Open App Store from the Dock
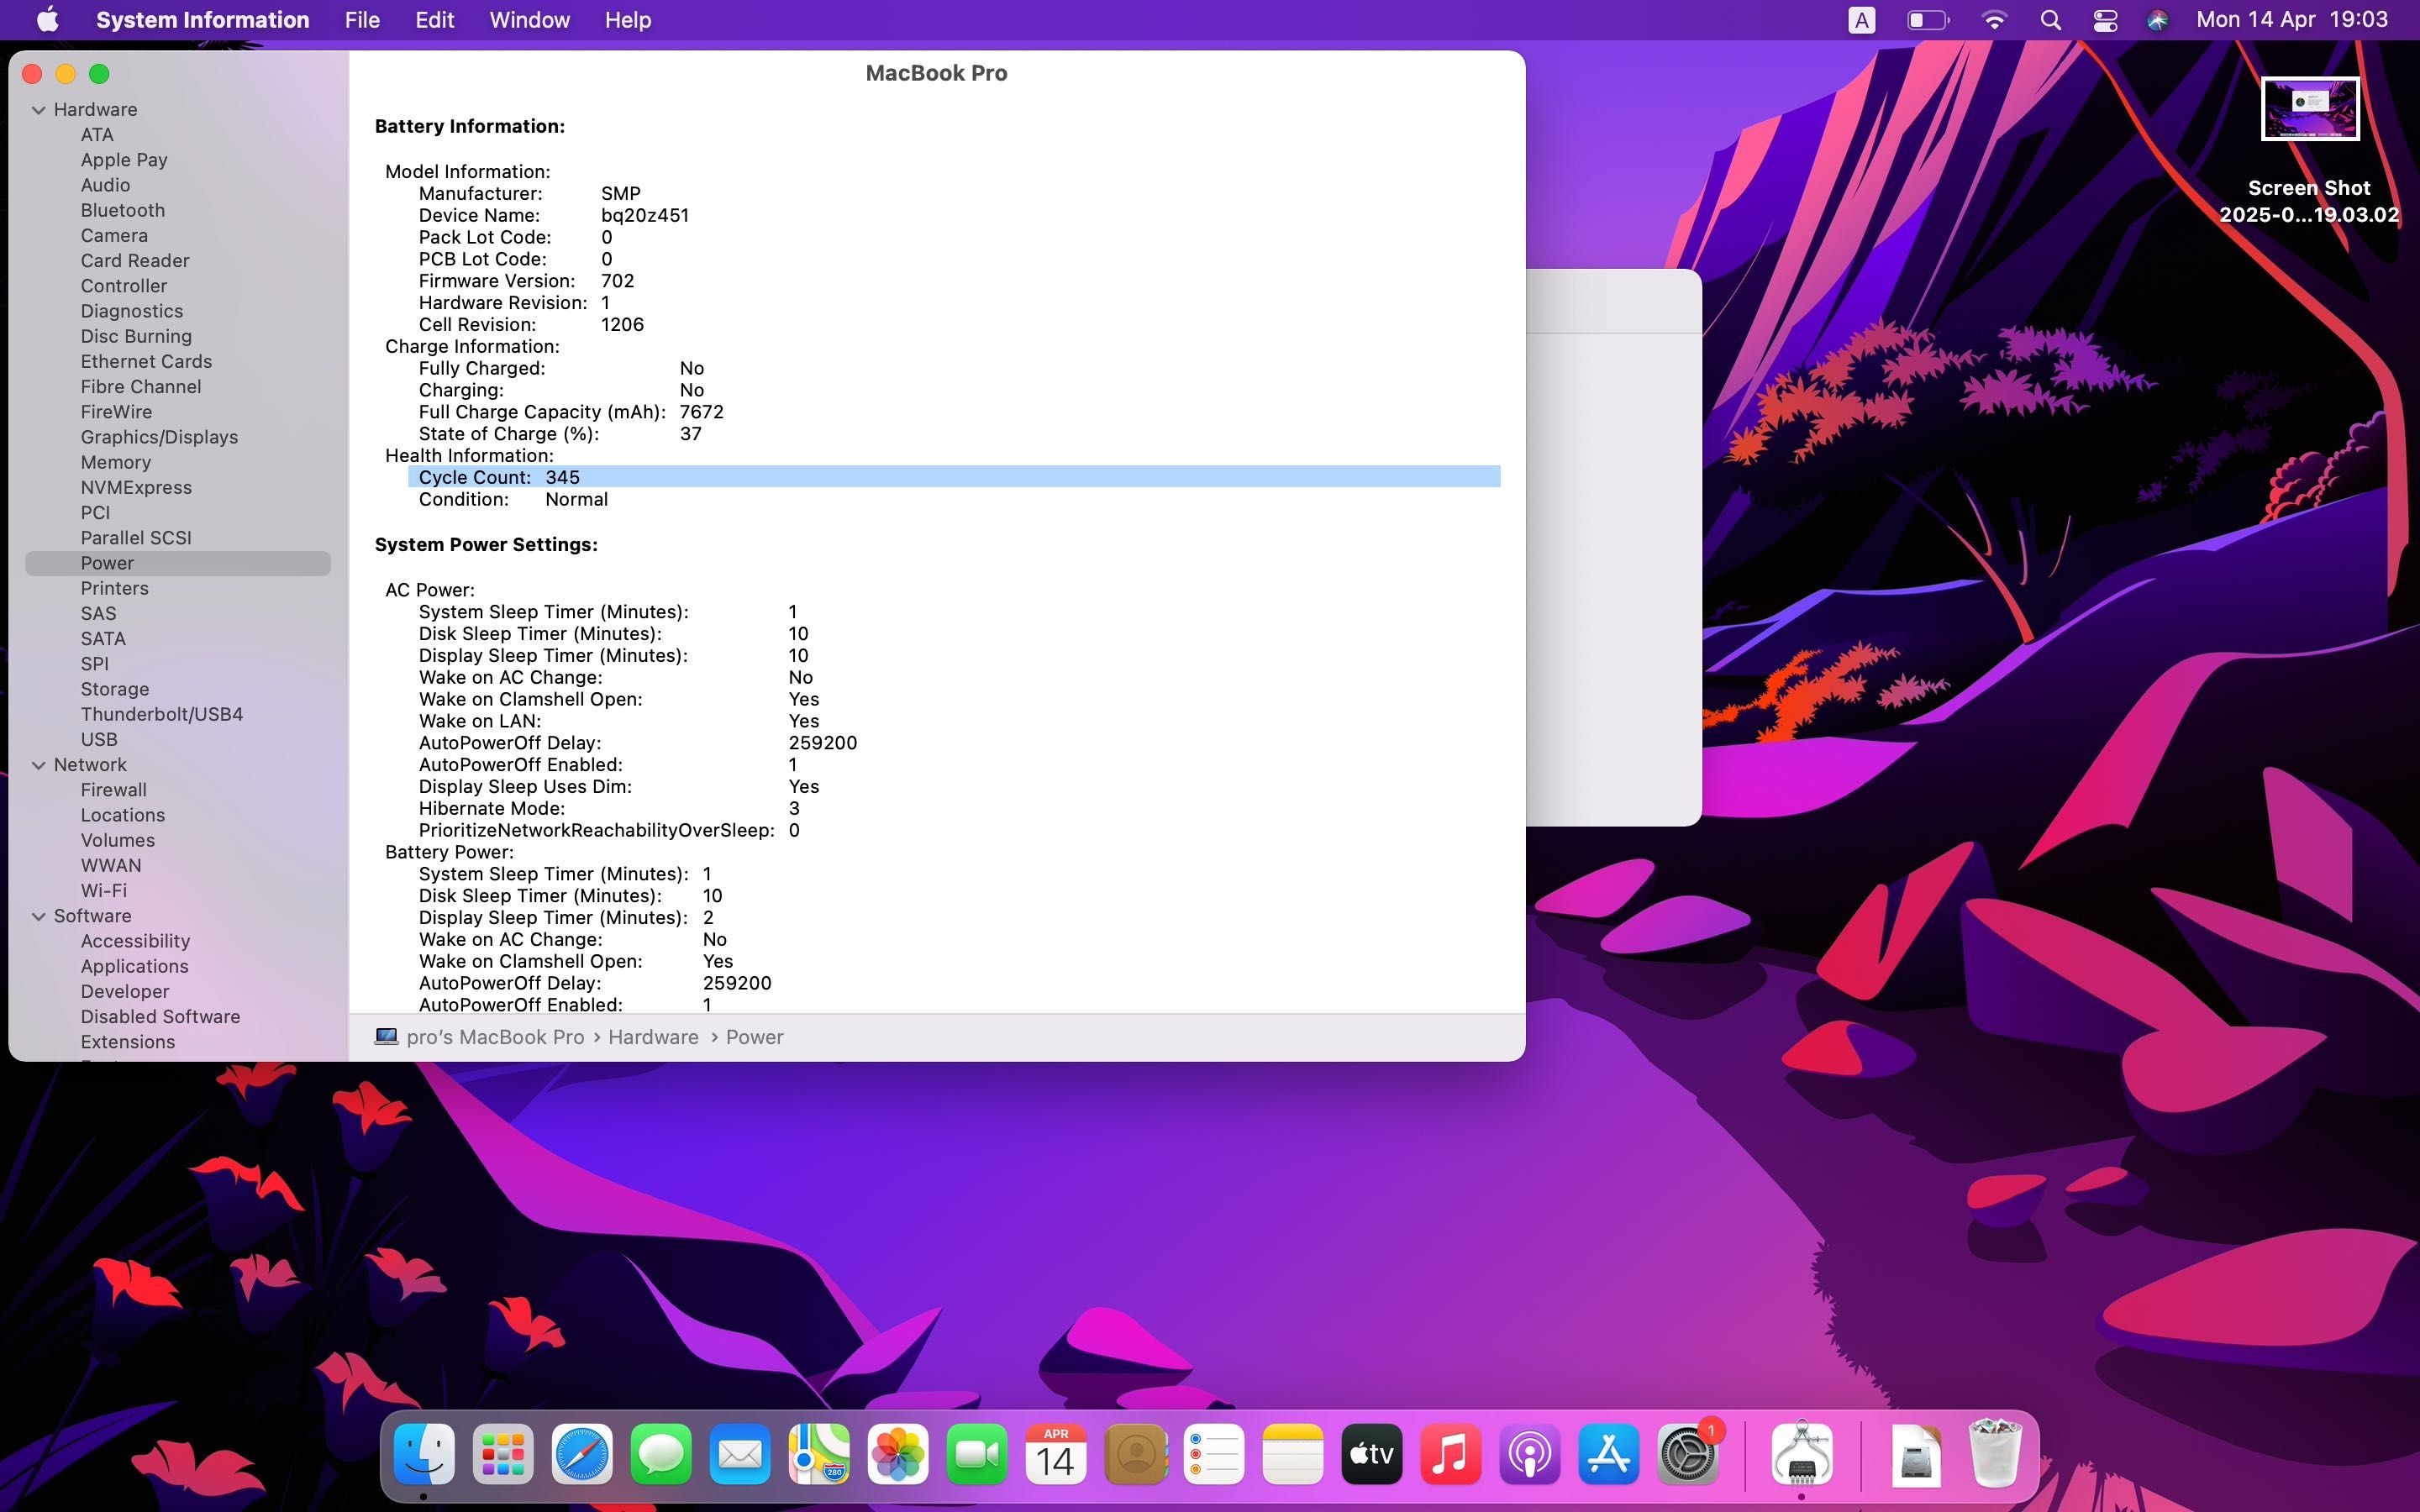The image size is (2420, 1512). click(1609, 1454)
